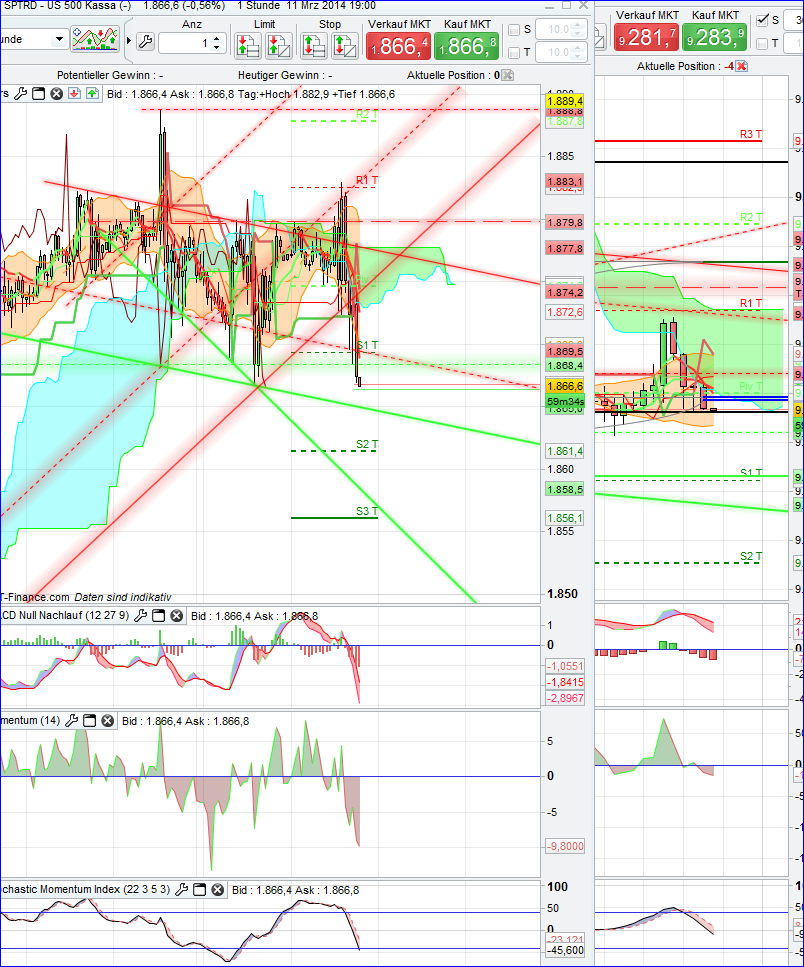Increase the Anz quantity with the stepper
This screenshot has width=804, height=967.
click(x=214, y=37)
